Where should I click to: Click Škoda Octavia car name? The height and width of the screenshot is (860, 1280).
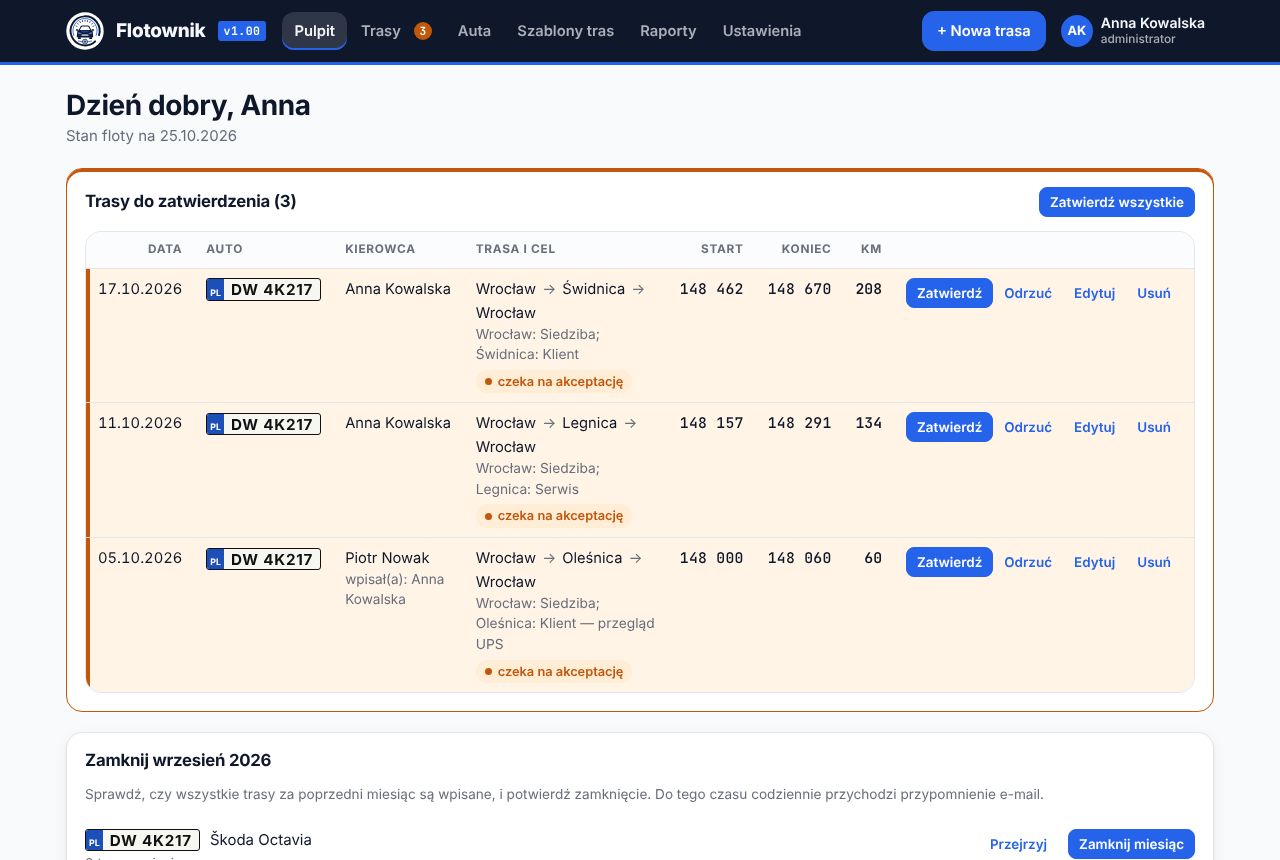pos(261,840)
